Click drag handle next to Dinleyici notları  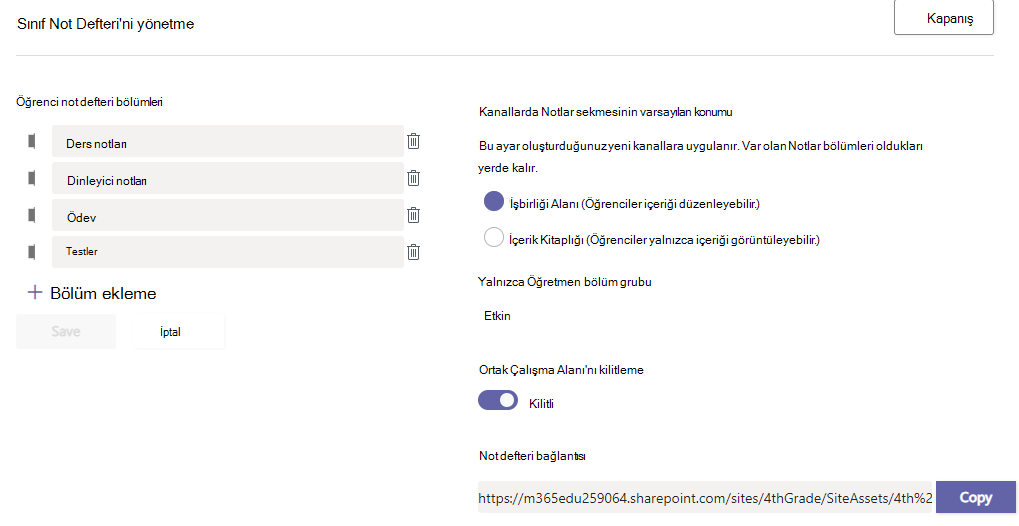point(32,178)
